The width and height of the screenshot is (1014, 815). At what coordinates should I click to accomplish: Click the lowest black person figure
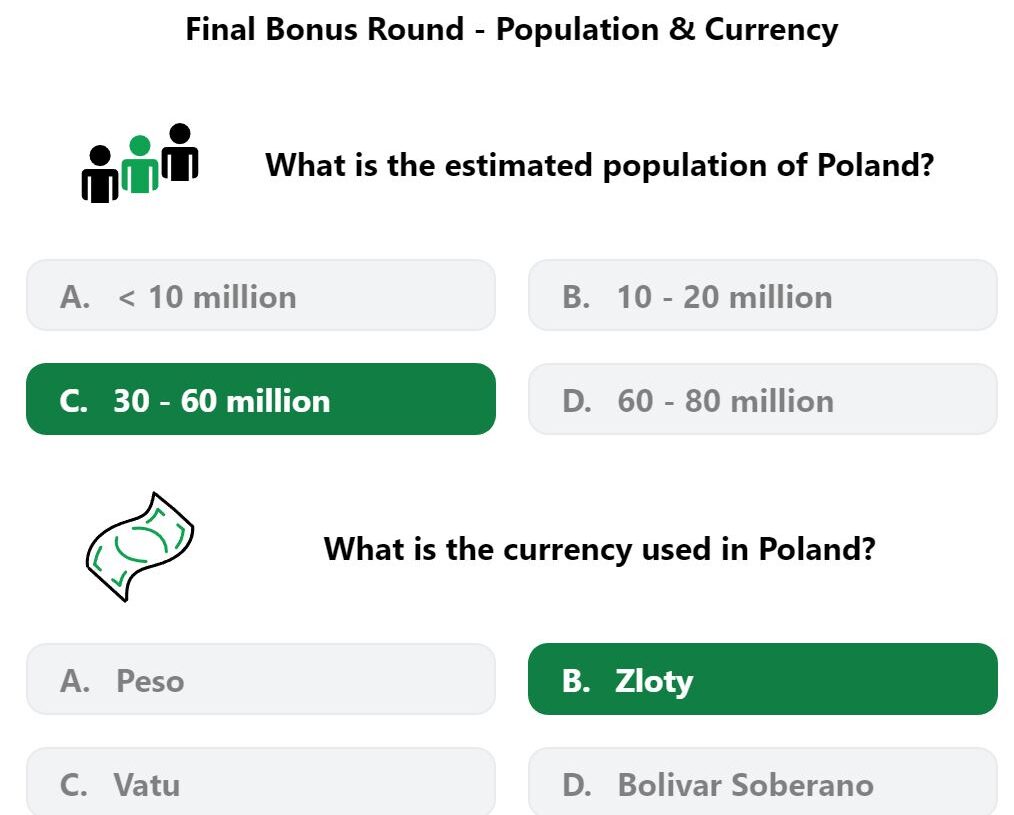click(100, 174)
